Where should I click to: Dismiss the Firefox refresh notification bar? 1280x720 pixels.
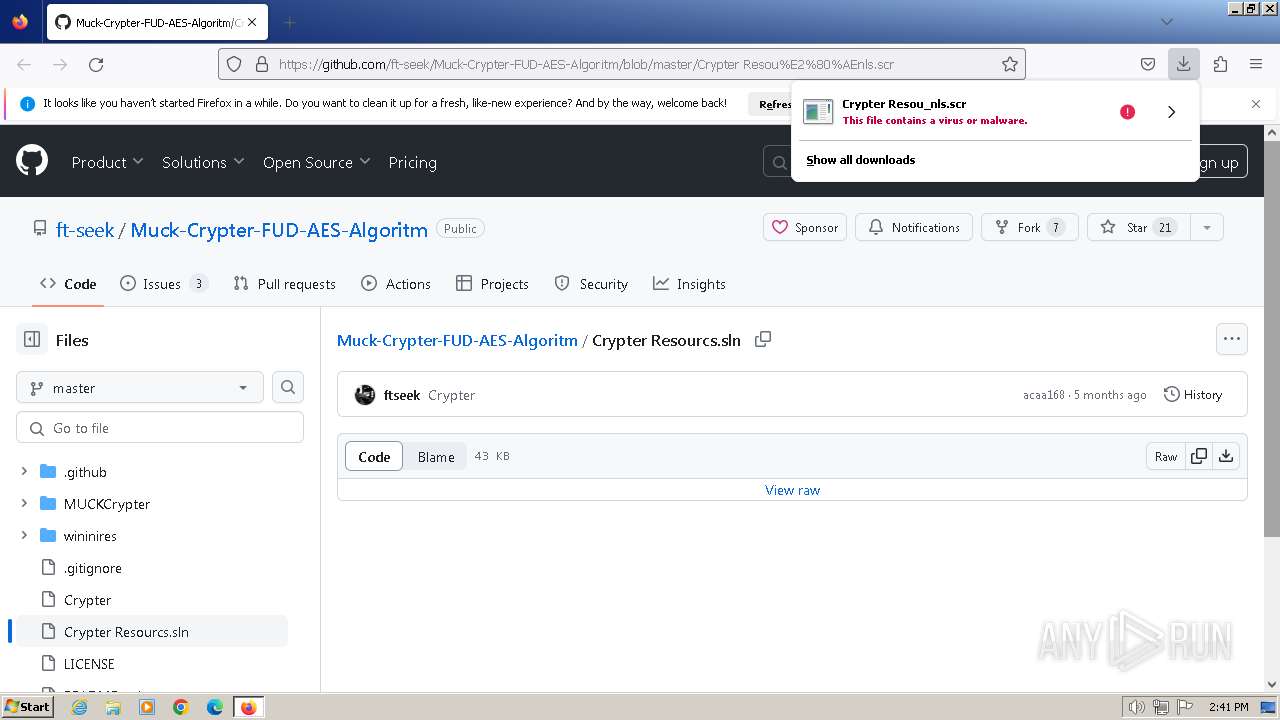point(1256,104)
